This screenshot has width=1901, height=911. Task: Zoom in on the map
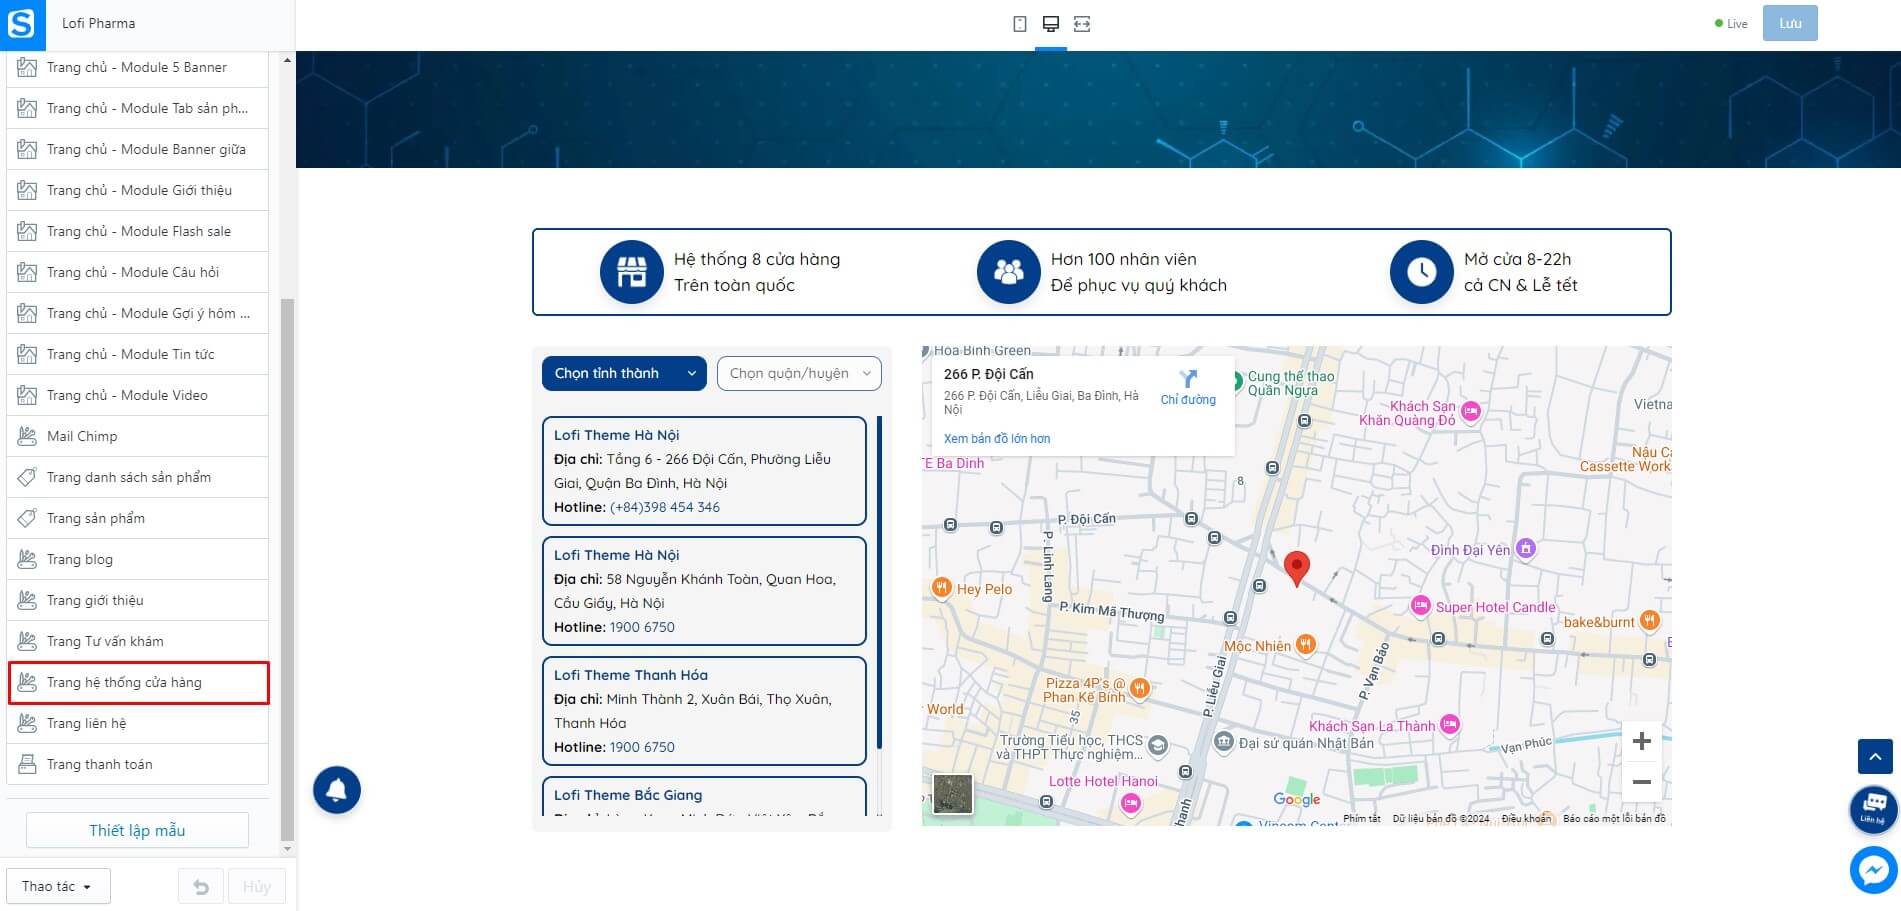pos(1641,741)
